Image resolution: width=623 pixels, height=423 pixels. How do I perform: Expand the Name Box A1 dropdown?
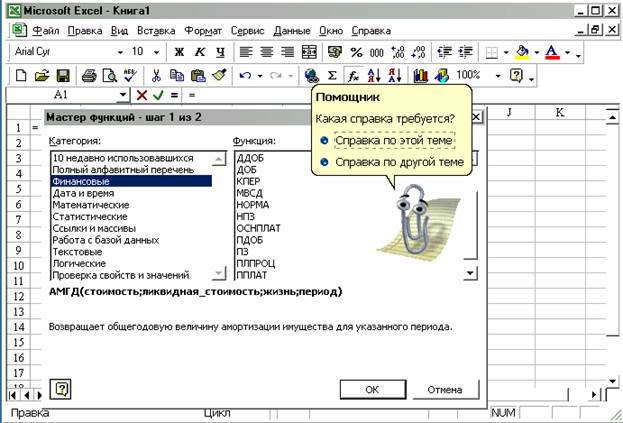[x=123, y=95]
